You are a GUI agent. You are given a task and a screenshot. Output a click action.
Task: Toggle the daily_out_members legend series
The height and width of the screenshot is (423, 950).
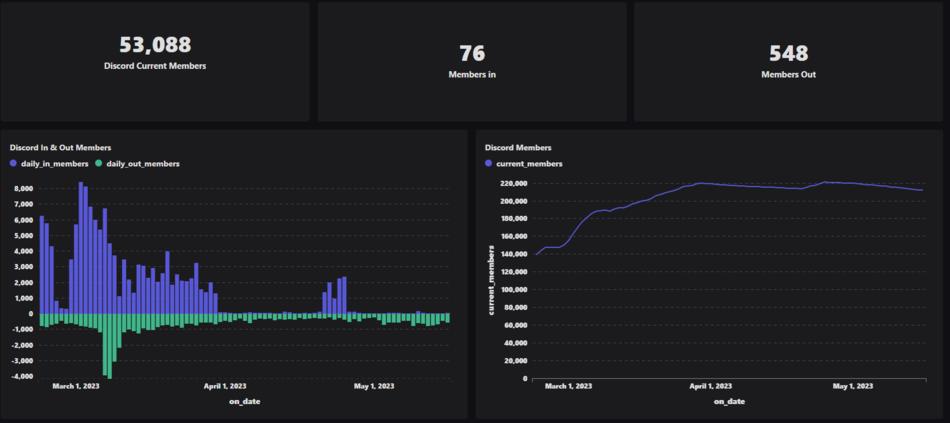137,164
